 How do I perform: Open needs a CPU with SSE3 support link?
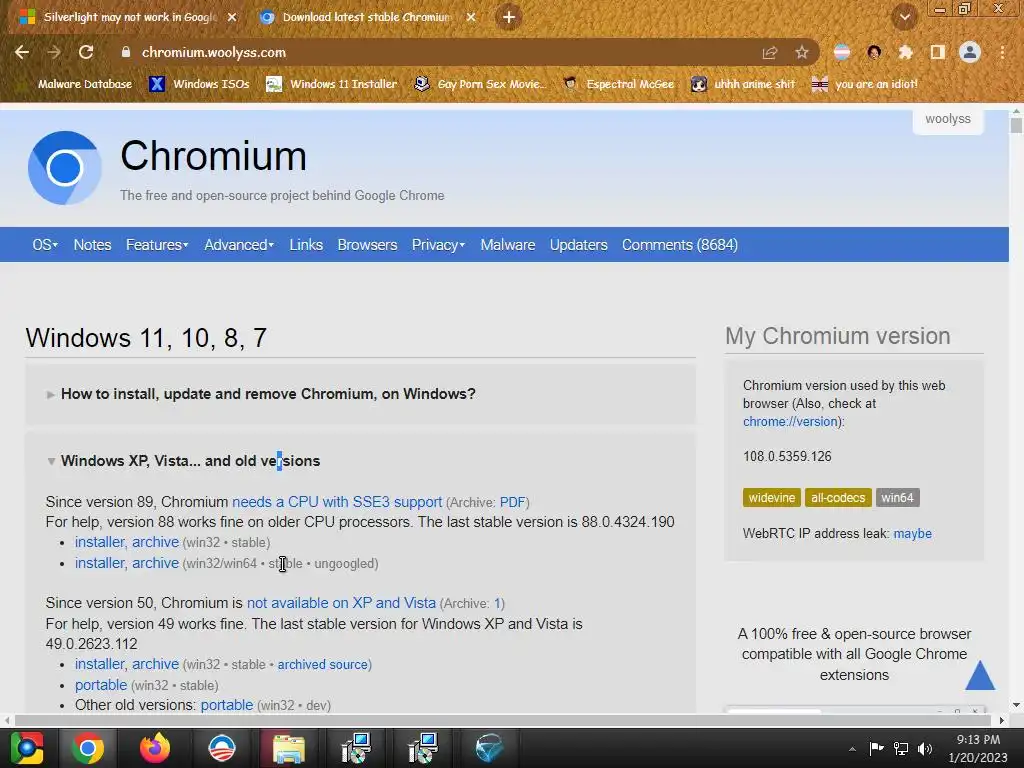point(337,502)
